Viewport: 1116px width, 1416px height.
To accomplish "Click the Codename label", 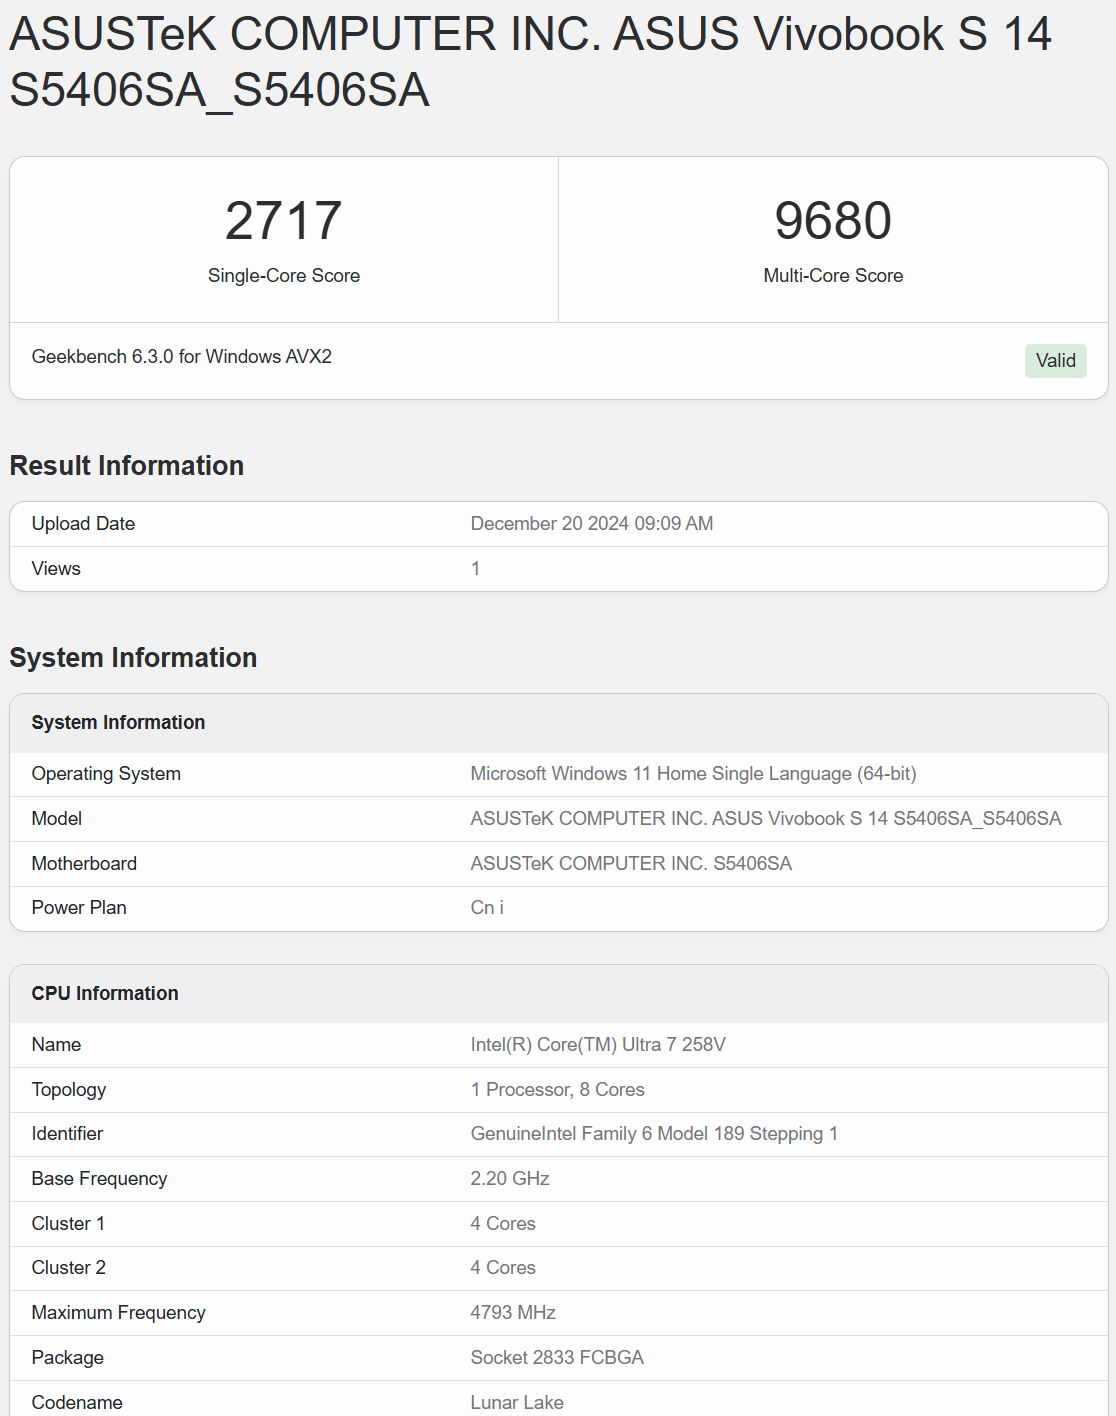I will coord(77,1403).
